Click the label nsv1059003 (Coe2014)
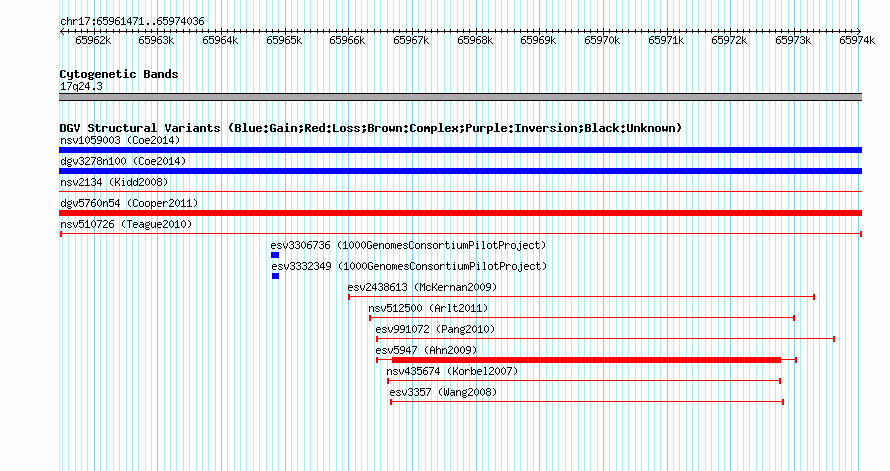This screenshot has height=471, width=890. (x=120, y=140)
